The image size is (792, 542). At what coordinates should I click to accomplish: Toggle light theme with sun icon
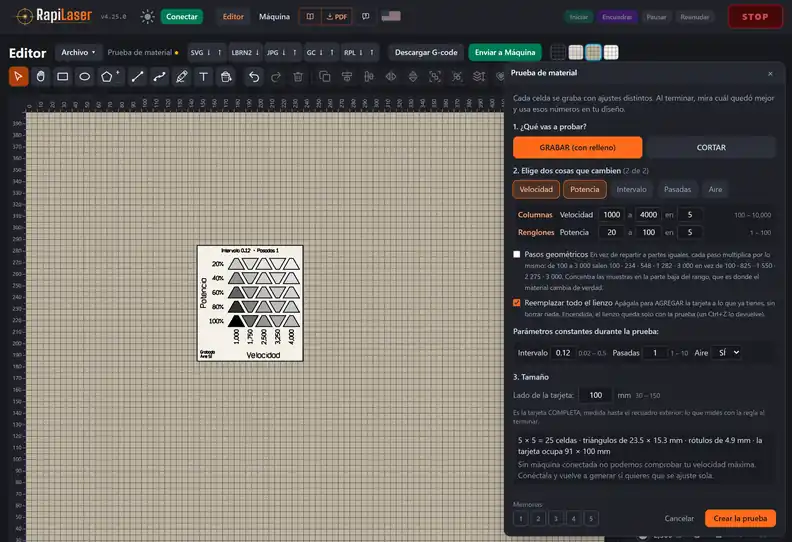point(147,17)
